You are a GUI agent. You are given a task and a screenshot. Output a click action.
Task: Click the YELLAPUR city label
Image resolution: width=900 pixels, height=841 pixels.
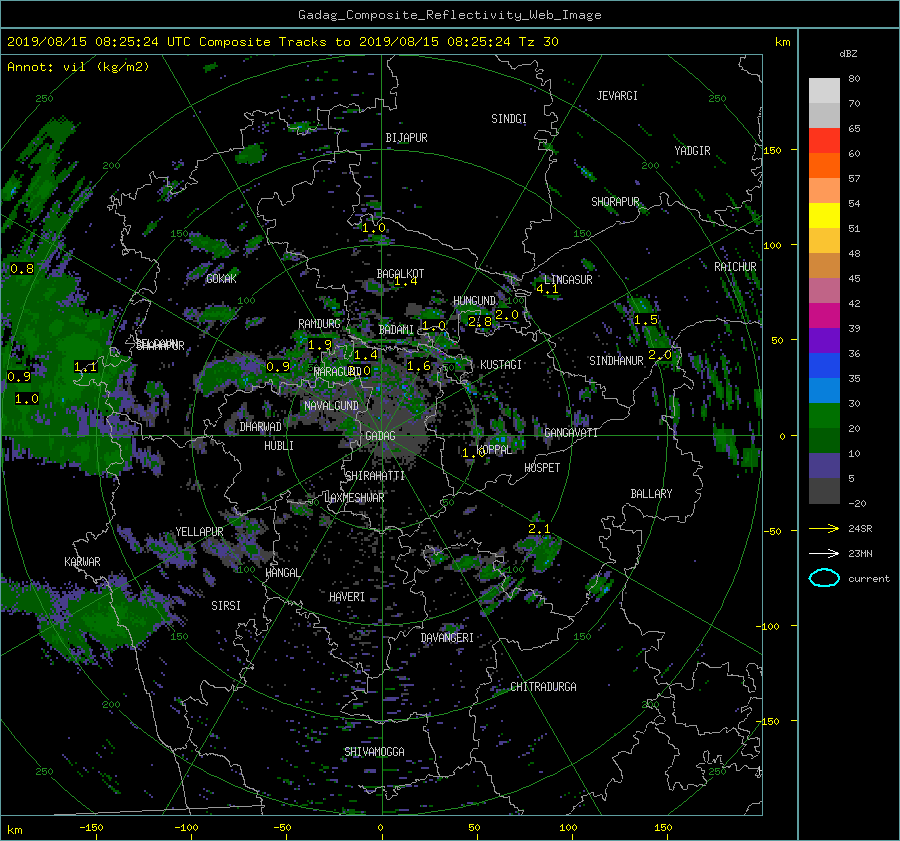[199, 532]
